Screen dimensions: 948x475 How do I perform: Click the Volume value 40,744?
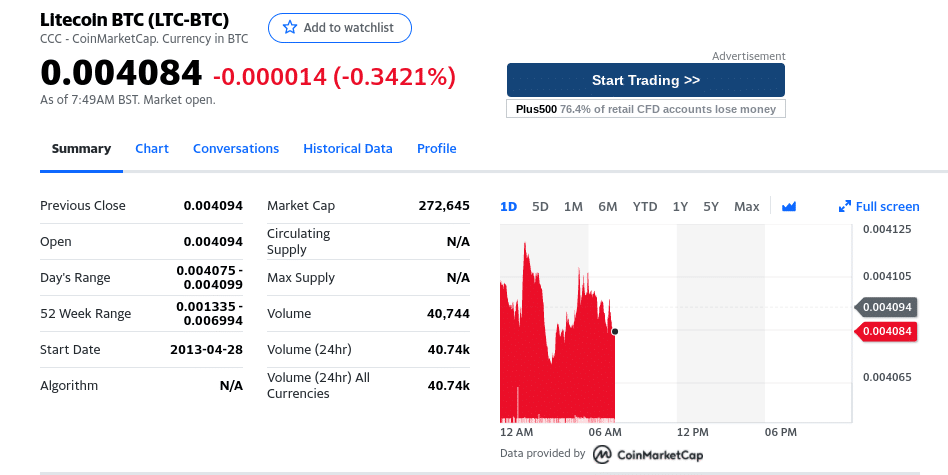pyautogui.click(x=448, y=314)
